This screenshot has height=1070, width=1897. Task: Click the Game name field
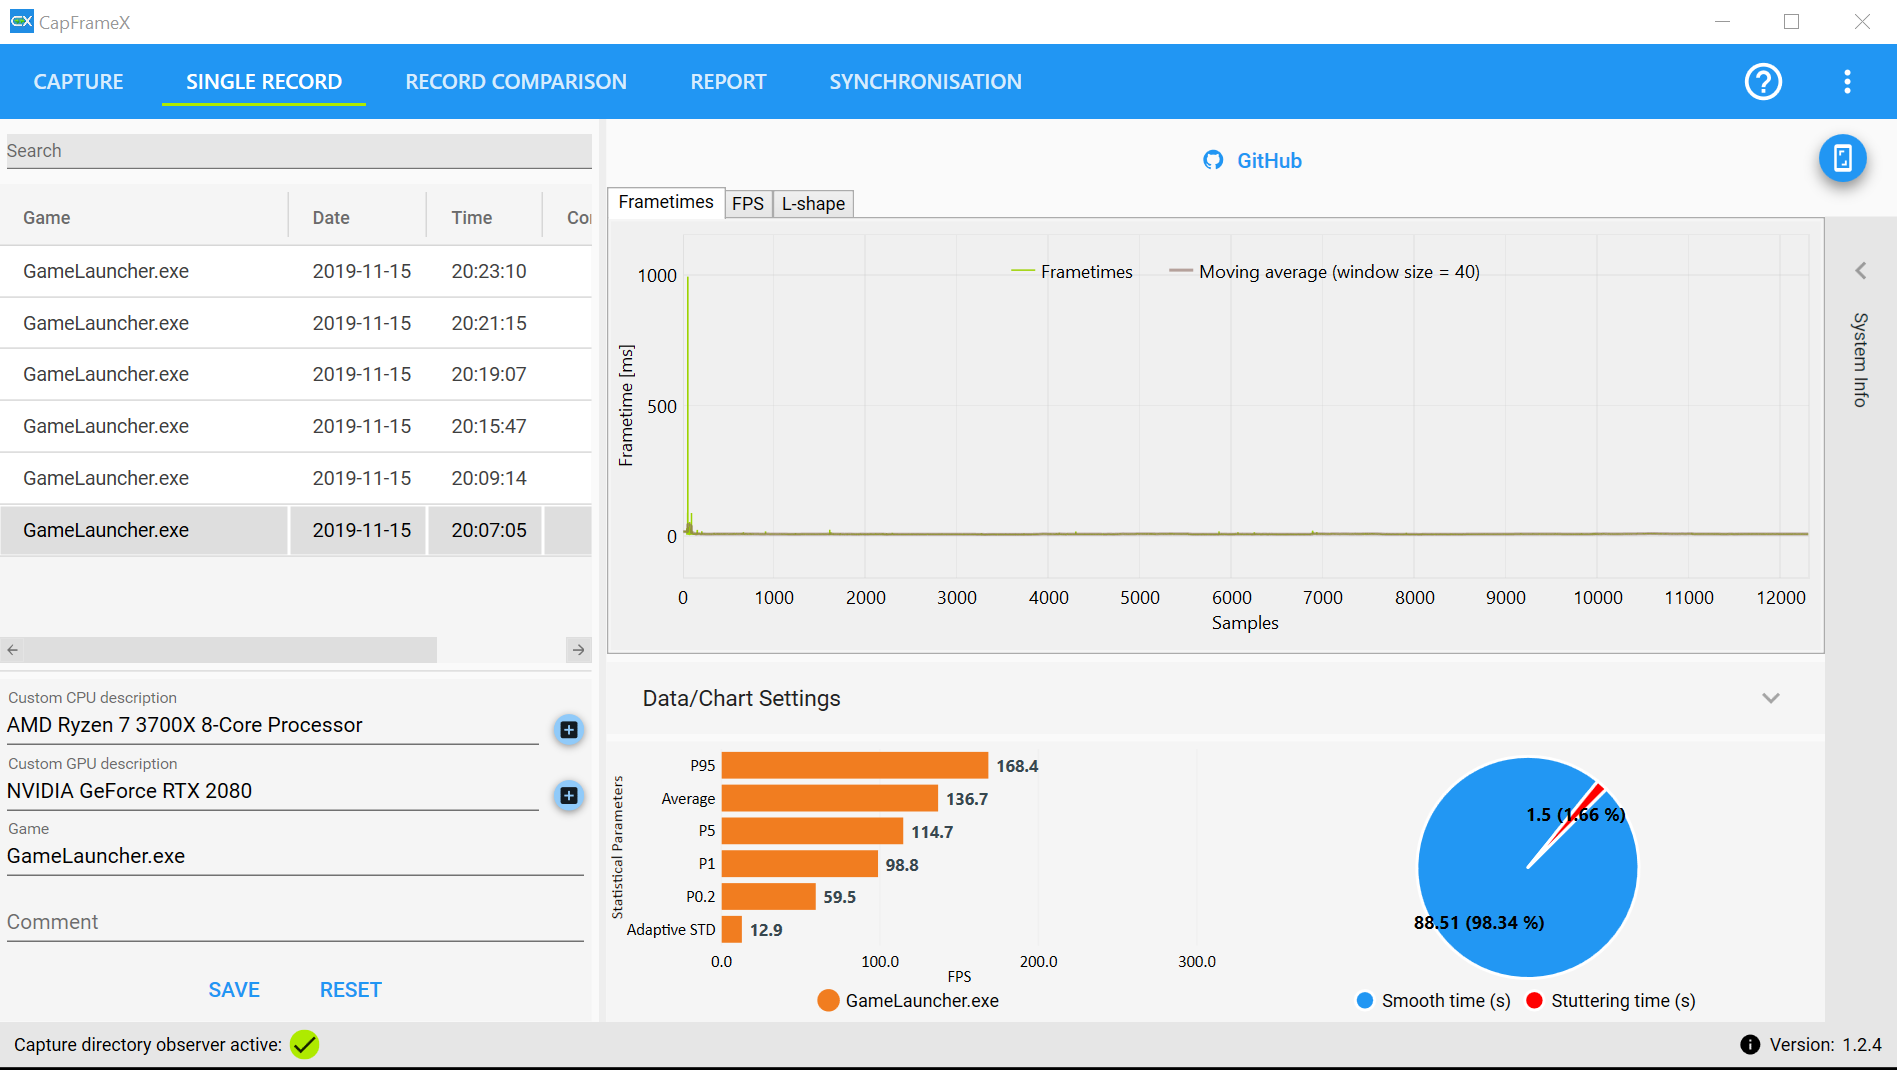pos(295,856)
